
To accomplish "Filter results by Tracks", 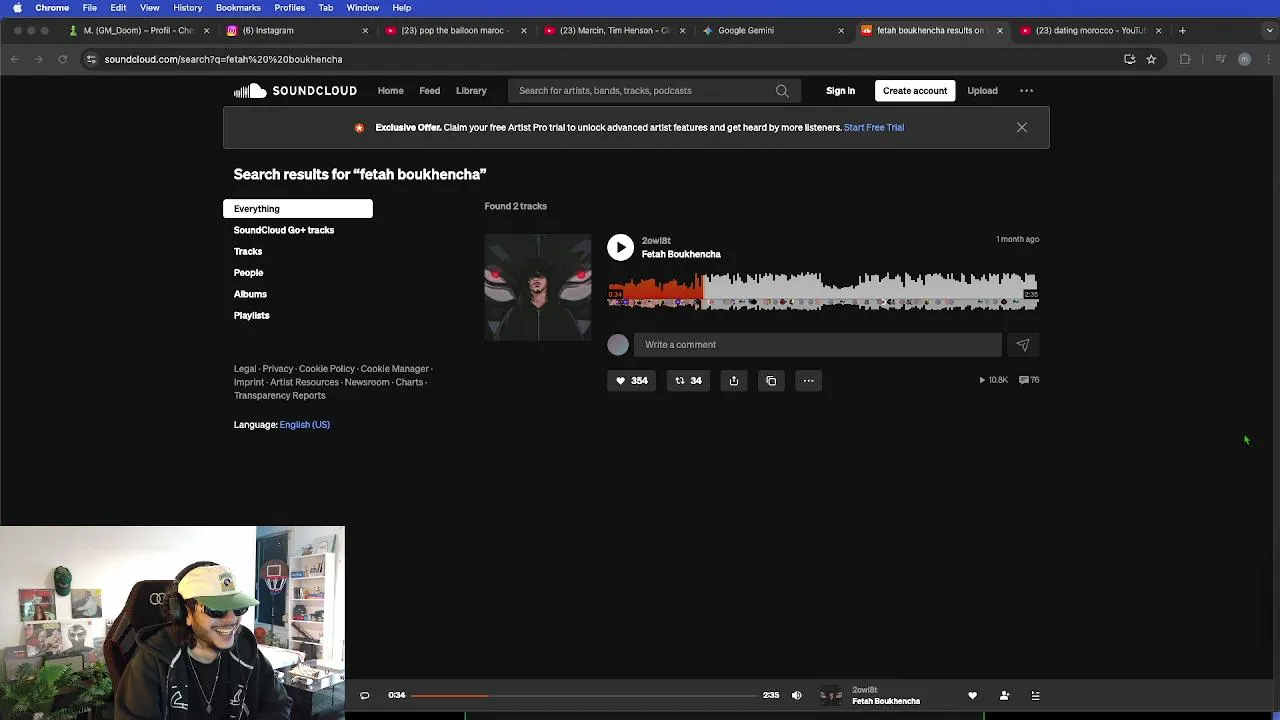I will [x=248, y=252].
